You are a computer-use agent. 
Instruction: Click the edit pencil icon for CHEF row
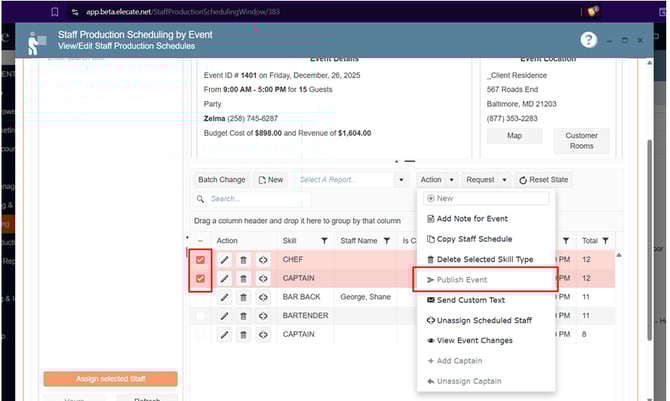224,260
